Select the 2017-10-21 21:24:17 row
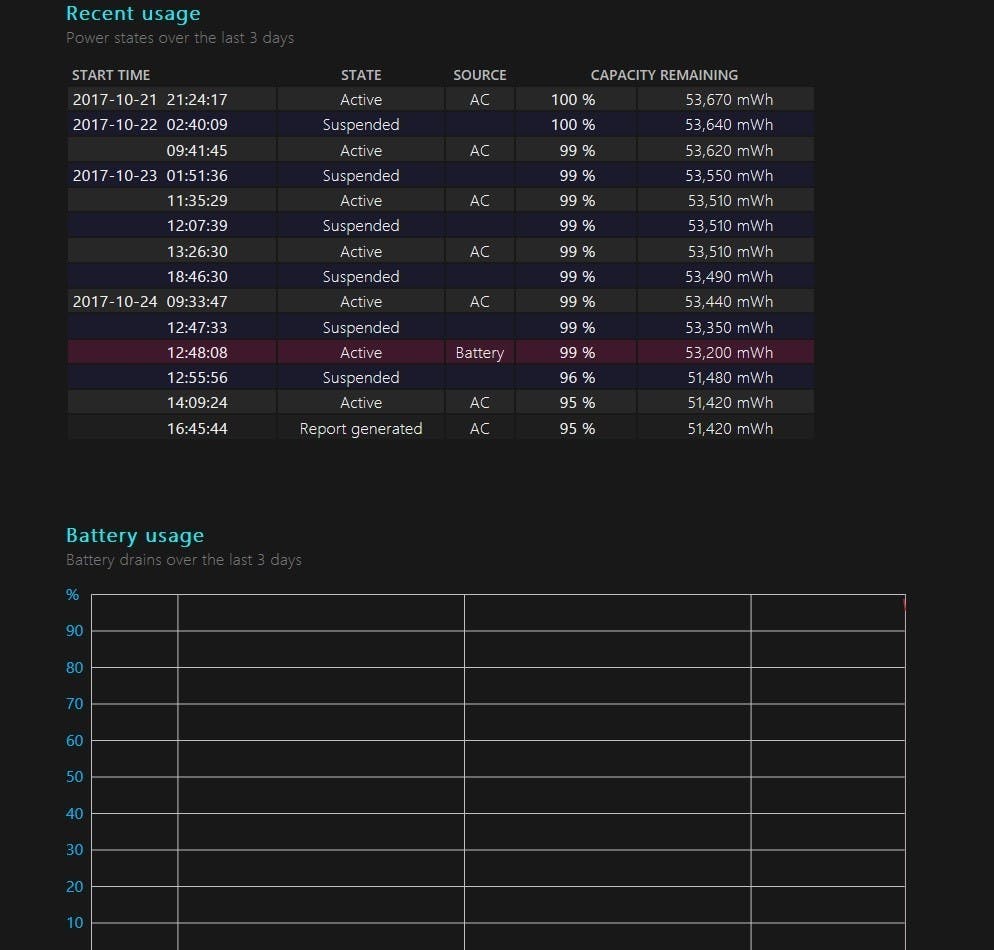Screen dimensions: 994x950 click(x=441, y=99)
